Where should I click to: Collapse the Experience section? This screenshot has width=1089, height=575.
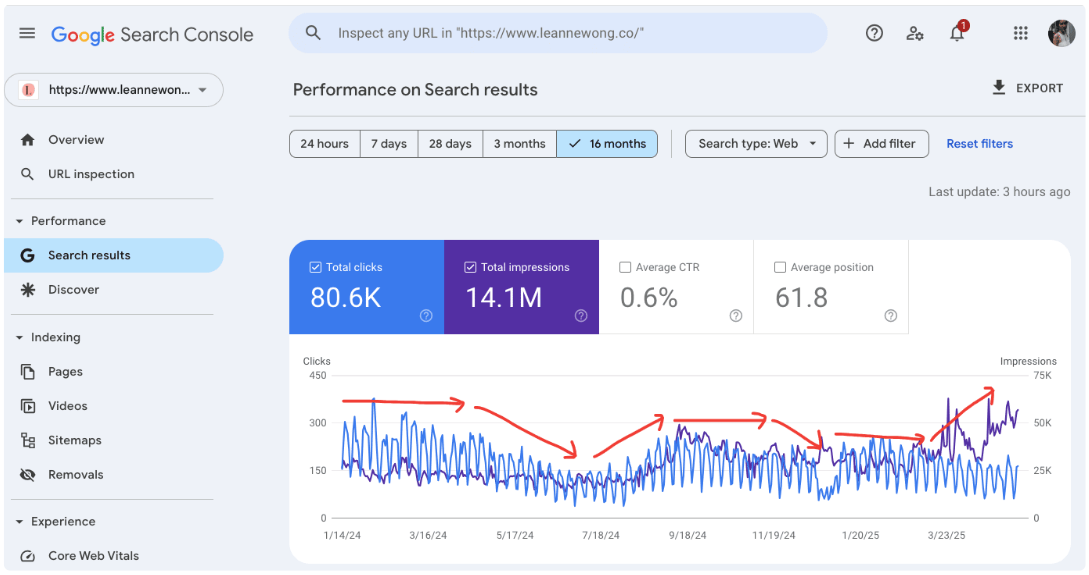point(19,522)
